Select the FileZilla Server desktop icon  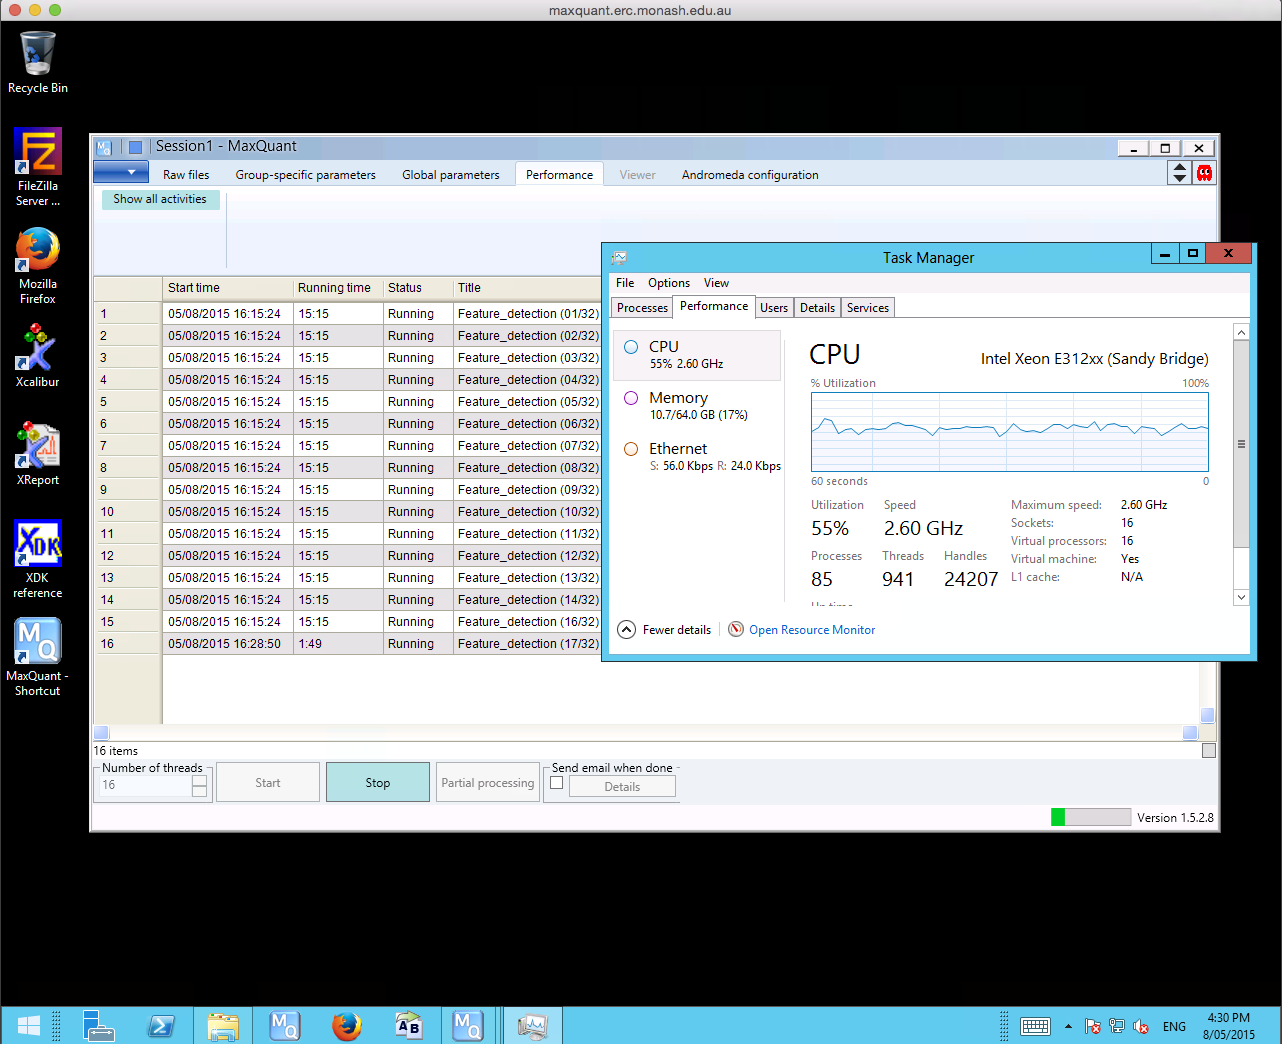click(x=38, y=166)
